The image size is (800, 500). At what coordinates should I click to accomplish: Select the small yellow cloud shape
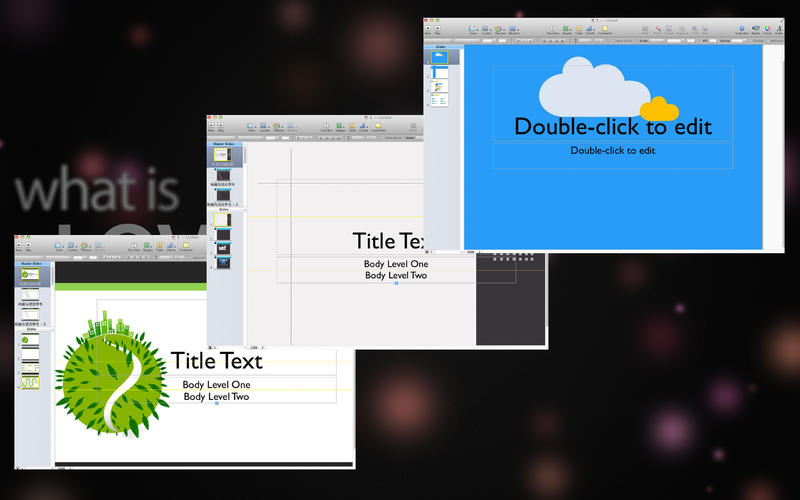[x=659, y=109]
